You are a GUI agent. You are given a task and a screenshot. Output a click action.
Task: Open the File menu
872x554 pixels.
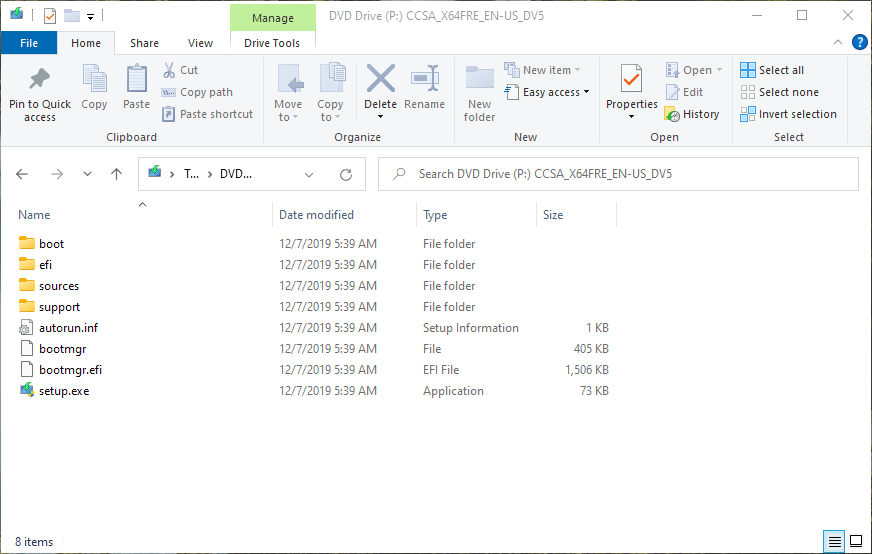coord(29,43)
